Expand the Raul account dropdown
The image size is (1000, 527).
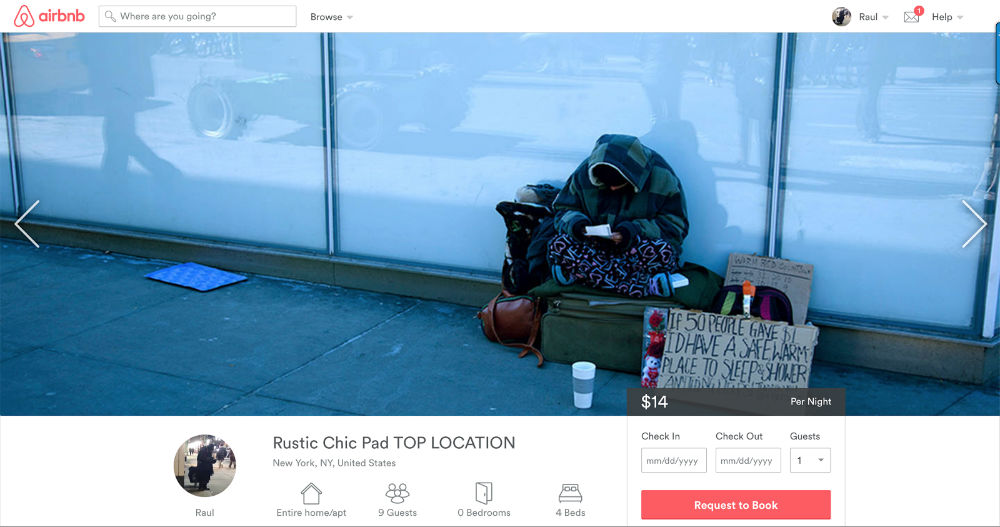(x=873, y=17)
